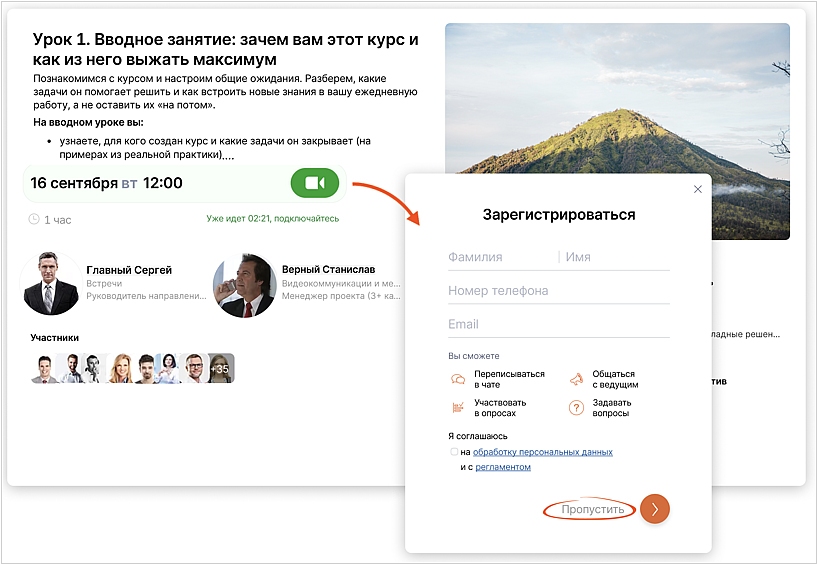Click the polls chart icon beside "Участвовать в опросах"
This screenshot has height=564, width=817.
point(458,408)
